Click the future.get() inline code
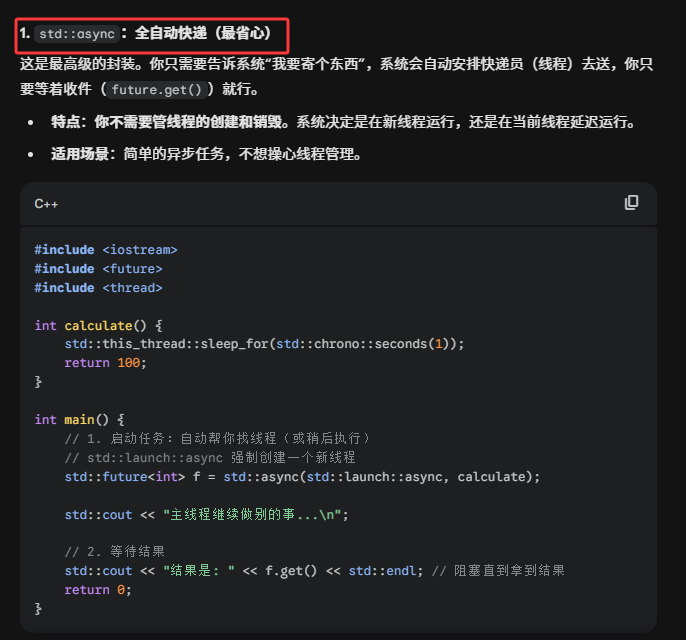This screenshot has height=640, width=686. (157, 90)
